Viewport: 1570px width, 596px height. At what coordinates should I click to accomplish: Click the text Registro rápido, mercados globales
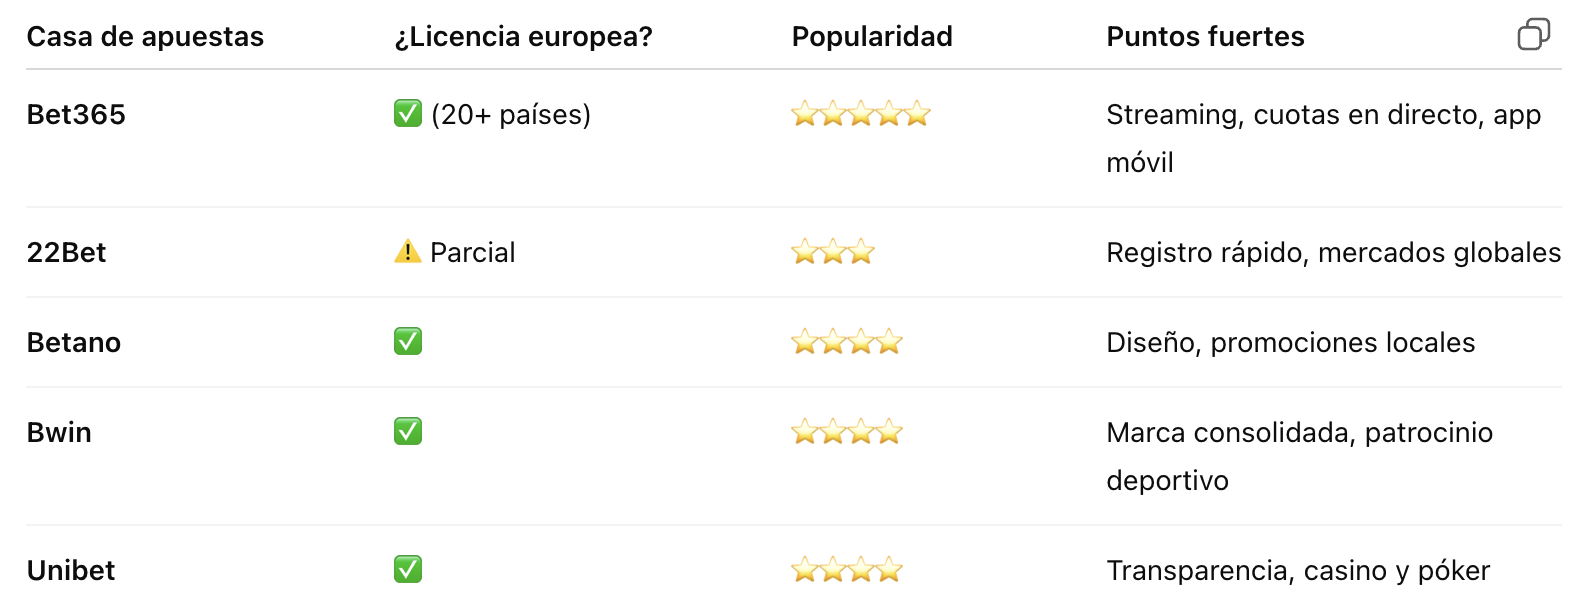tap(1333, 253)
